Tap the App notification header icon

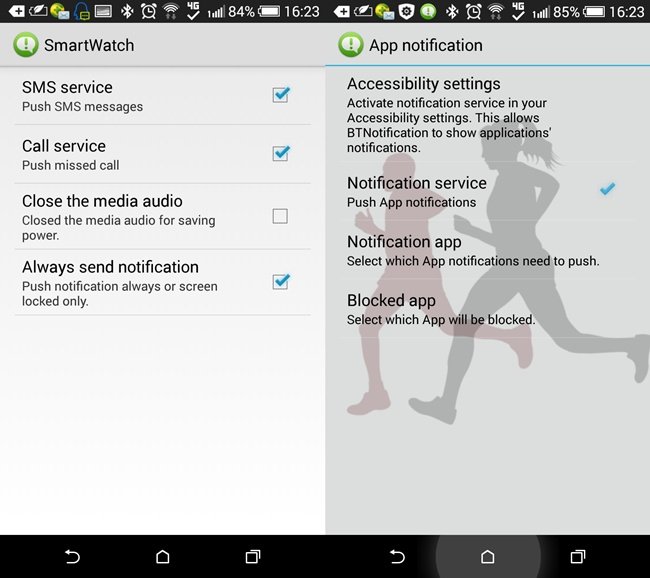click(x=350, y=45)
